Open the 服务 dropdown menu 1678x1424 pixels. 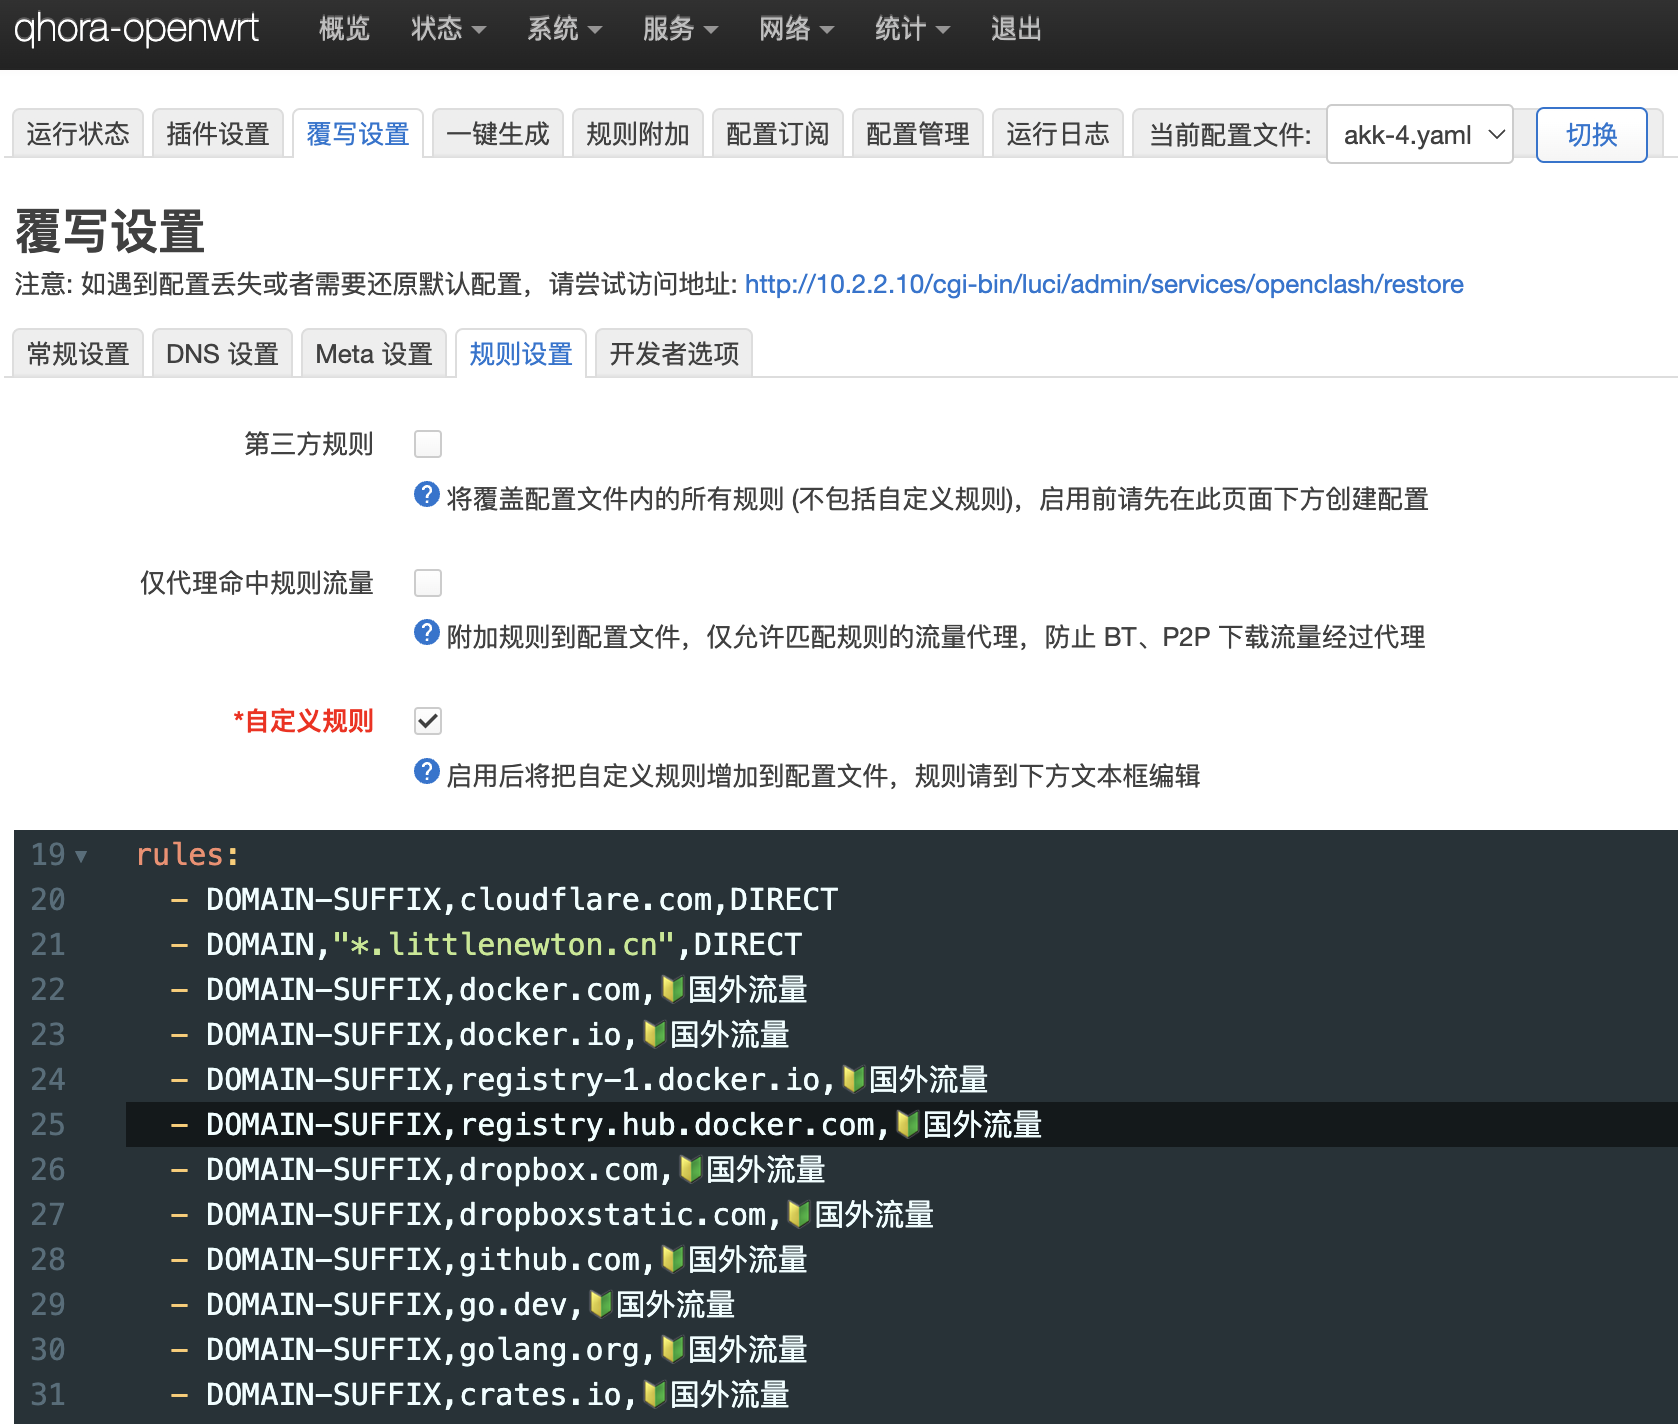(680, 29)
